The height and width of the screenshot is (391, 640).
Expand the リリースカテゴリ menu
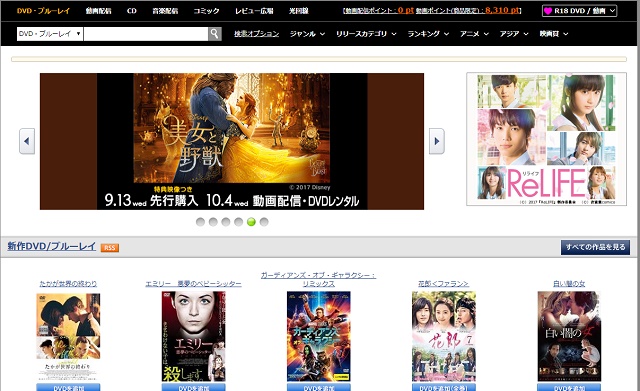[366, 34]
